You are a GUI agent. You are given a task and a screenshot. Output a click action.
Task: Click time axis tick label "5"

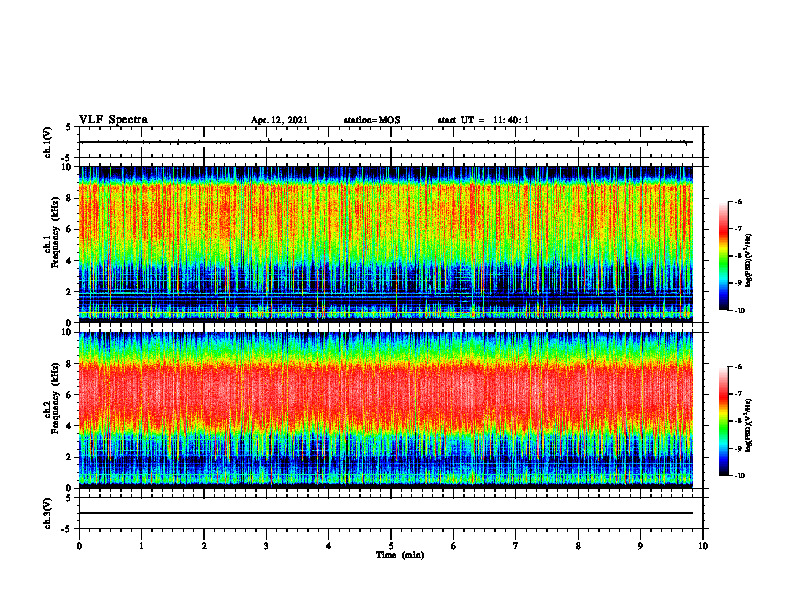pos(391,546)
